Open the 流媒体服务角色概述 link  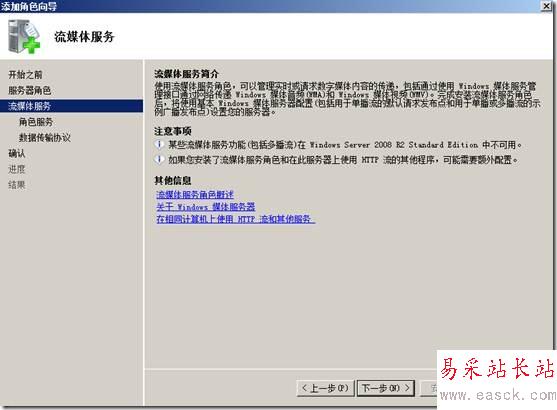coord(195,195)
